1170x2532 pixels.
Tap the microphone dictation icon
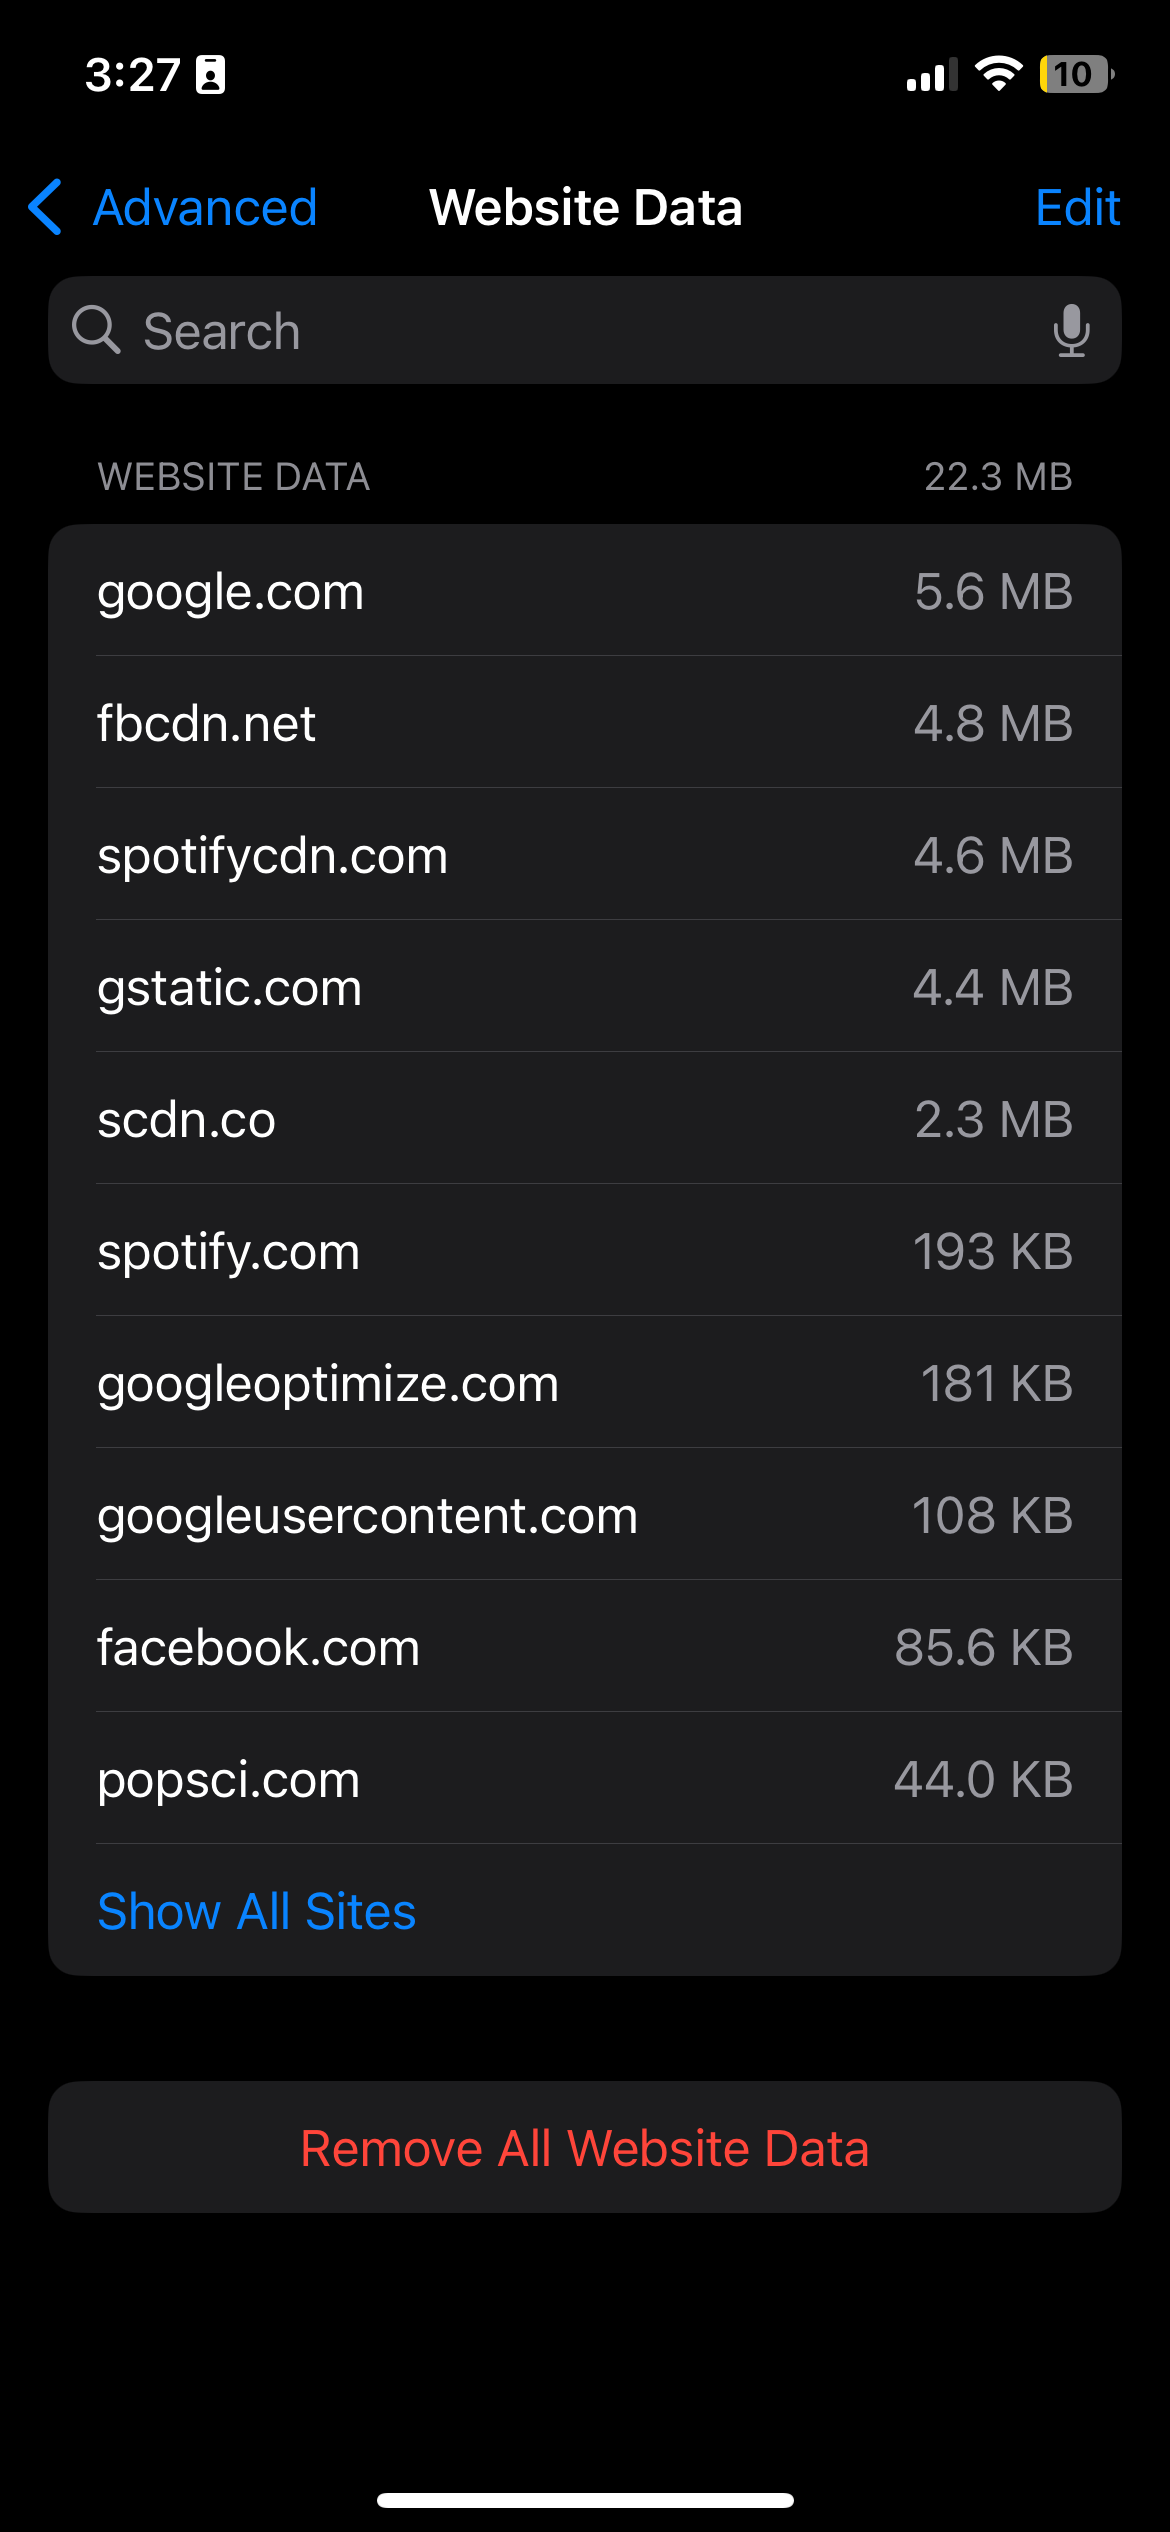coord(1071,331)
